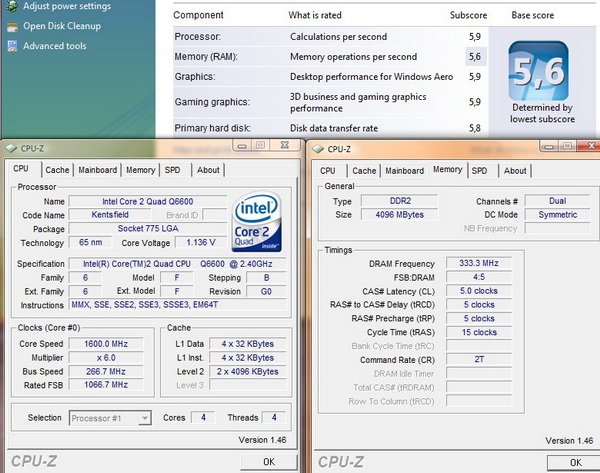Click the 5,6 base score badge
600x473 pixels.
[x=538, y=71]
